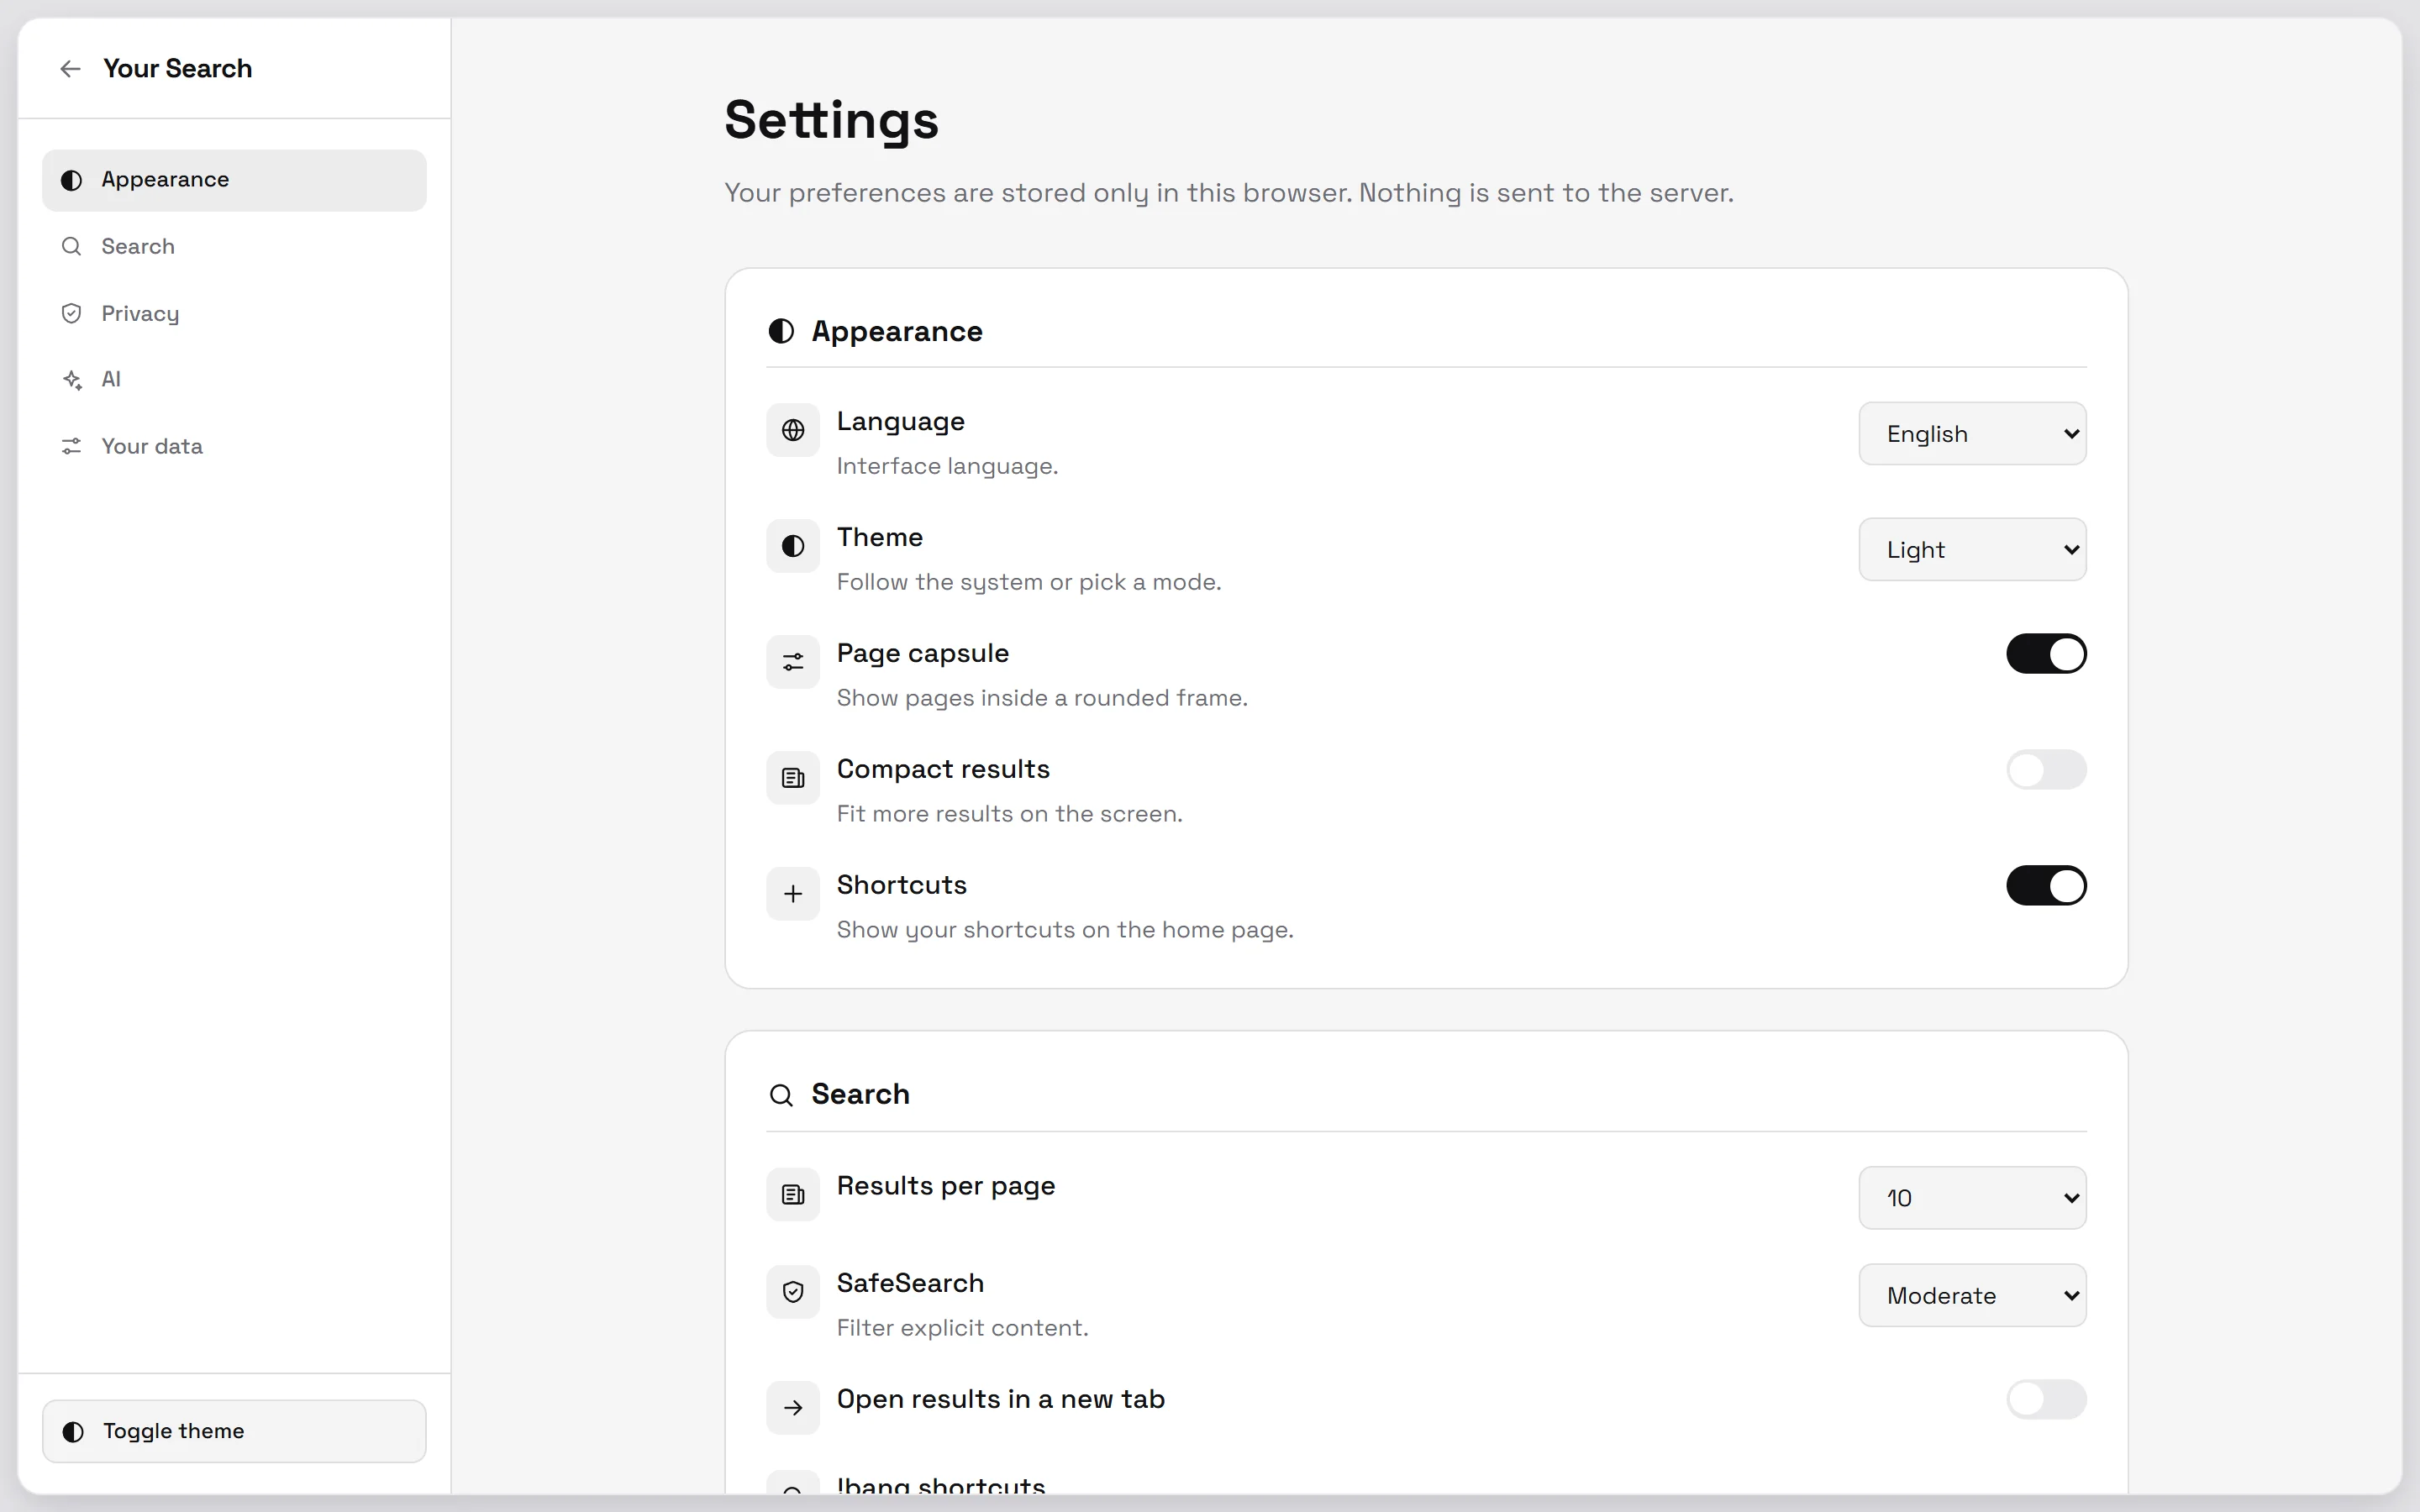Click the plus icon next to Shortcuts
This screenshot has width=2420, height=1512.
pos(793,894)
